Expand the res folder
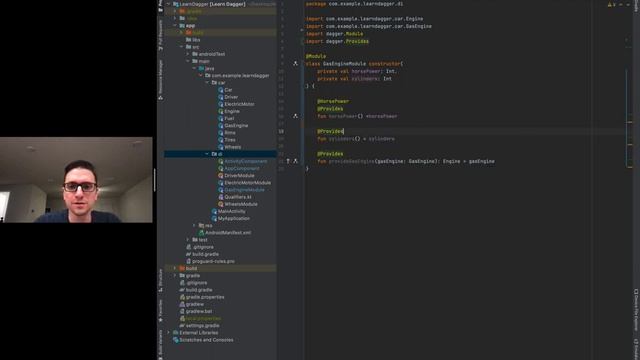Screen dimensions: 640x360 click(194, 226)
